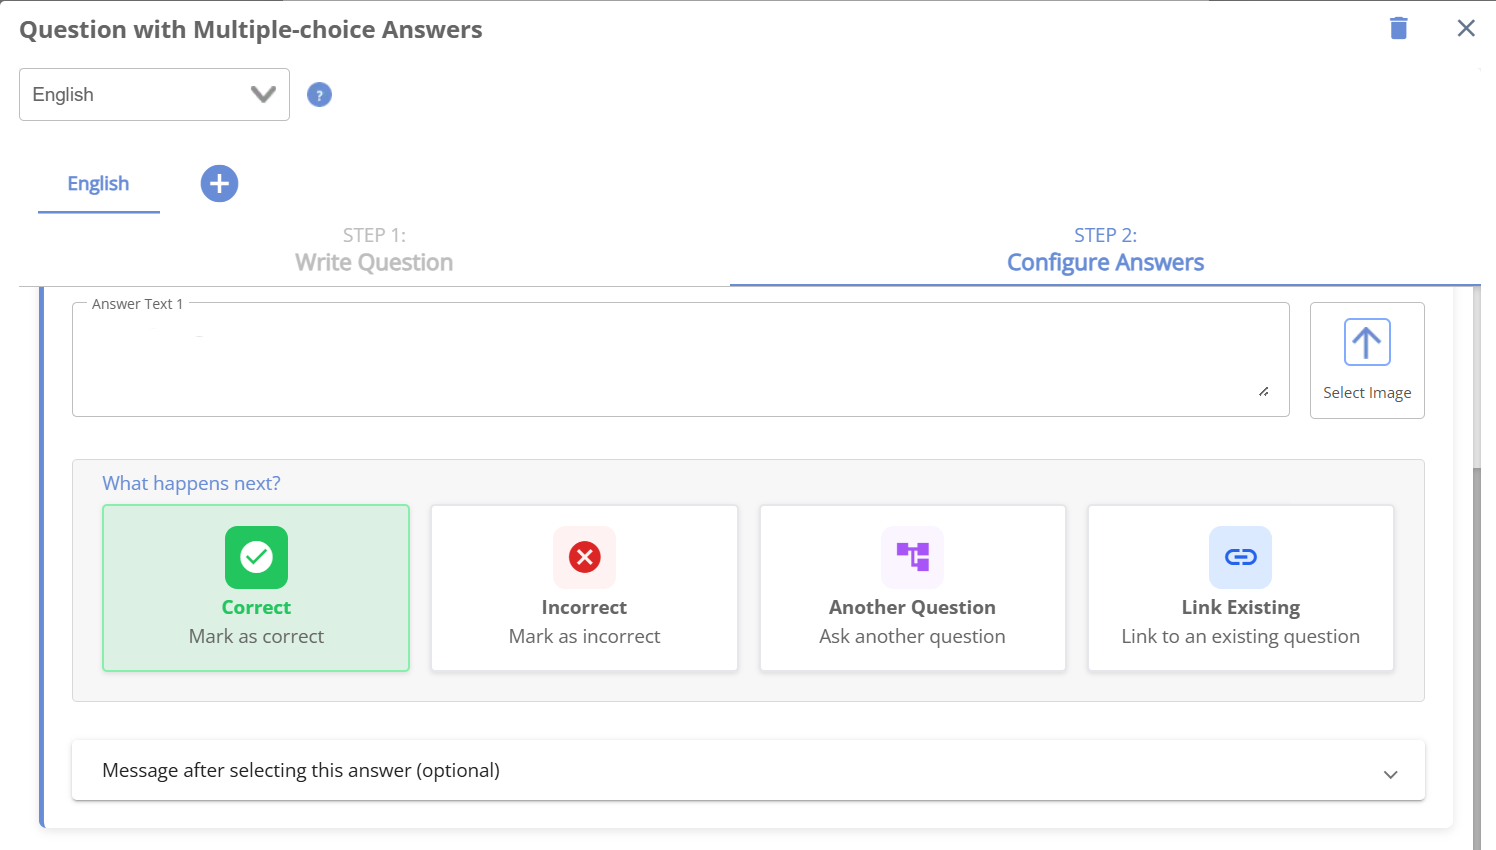This screenshot has width=1496, height=850.
Task: Select the Mark as correct option
Action: pyautogui.click(x=256, y=636)
